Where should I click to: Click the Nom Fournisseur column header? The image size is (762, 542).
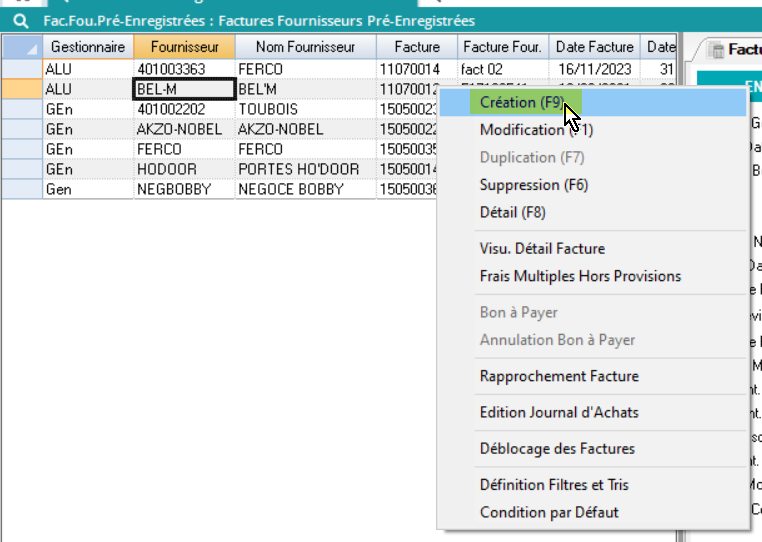[305, 47]
